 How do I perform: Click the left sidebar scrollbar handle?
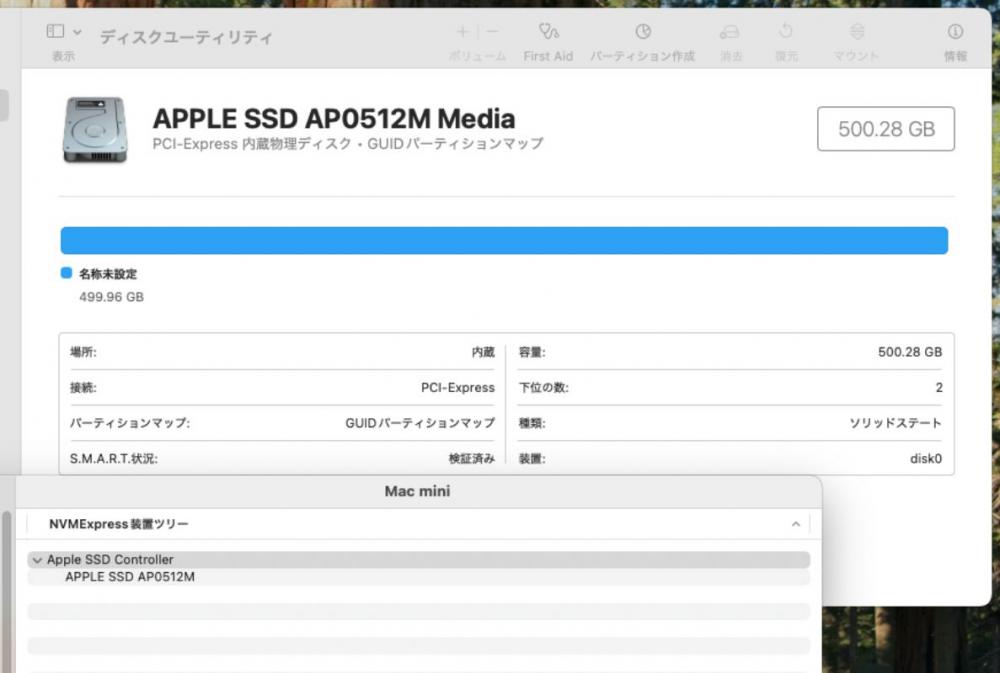pos(7,590)
